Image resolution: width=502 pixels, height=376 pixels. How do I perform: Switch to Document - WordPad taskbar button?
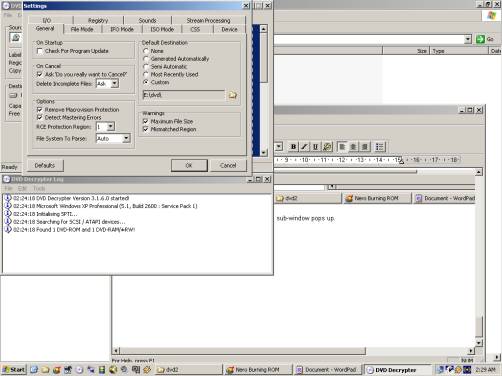pyautogui.click(x=327, y=370)
